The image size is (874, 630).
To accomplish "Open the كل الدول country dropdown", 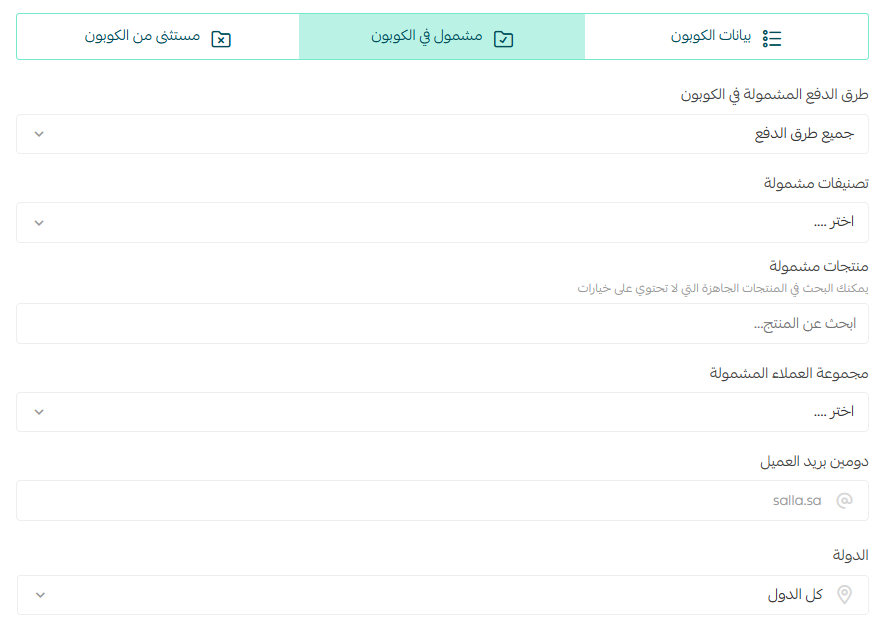I will [442, 595].
